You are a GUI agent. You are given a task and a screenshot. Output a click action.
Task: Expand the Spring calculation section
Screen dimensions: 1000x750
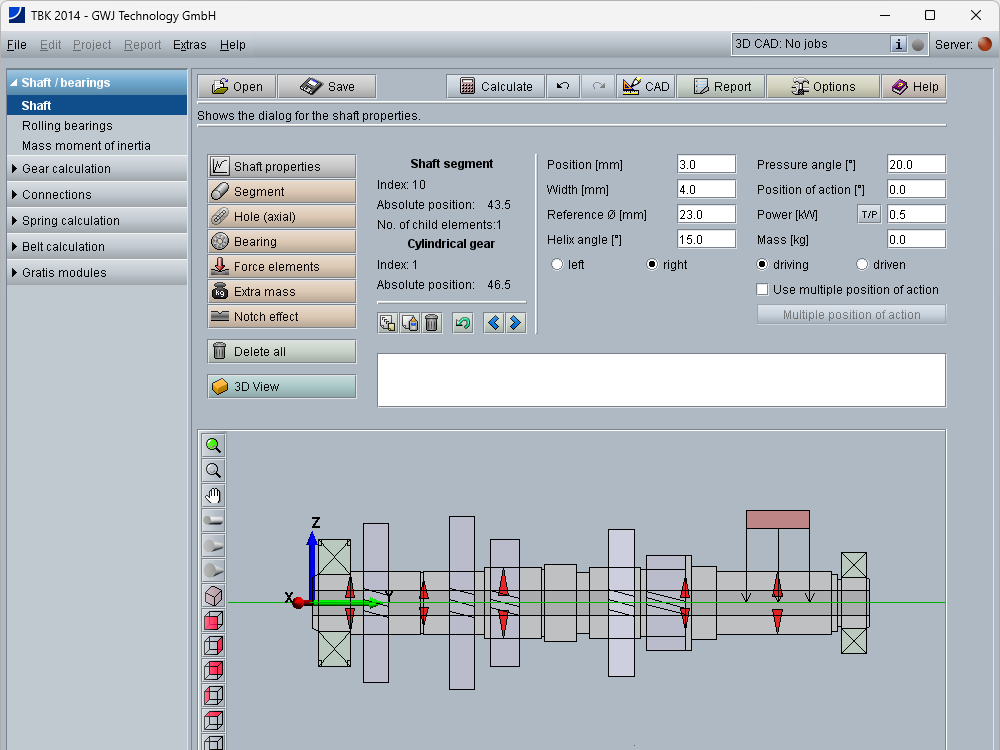(70, 221)
